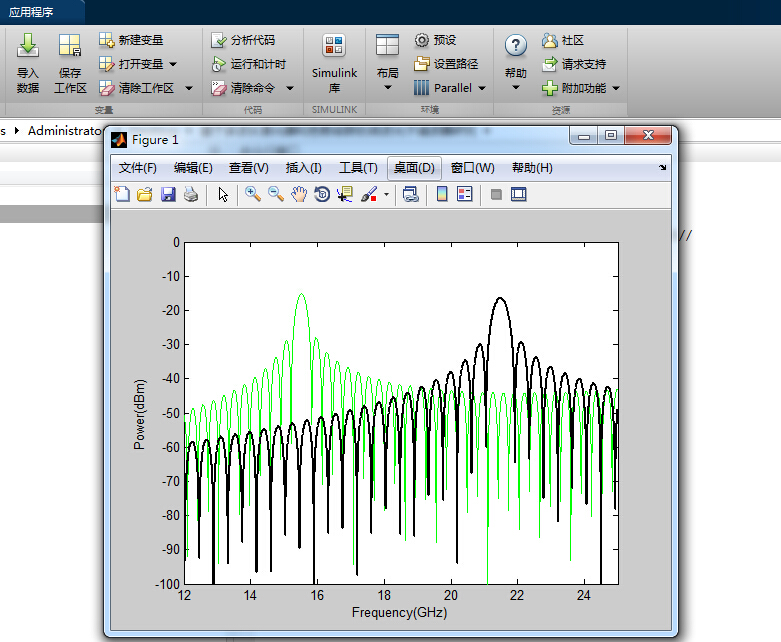Click the Power(dBm) y-axis label
Screen dimensions: 781x642
[x=140, y=414]
